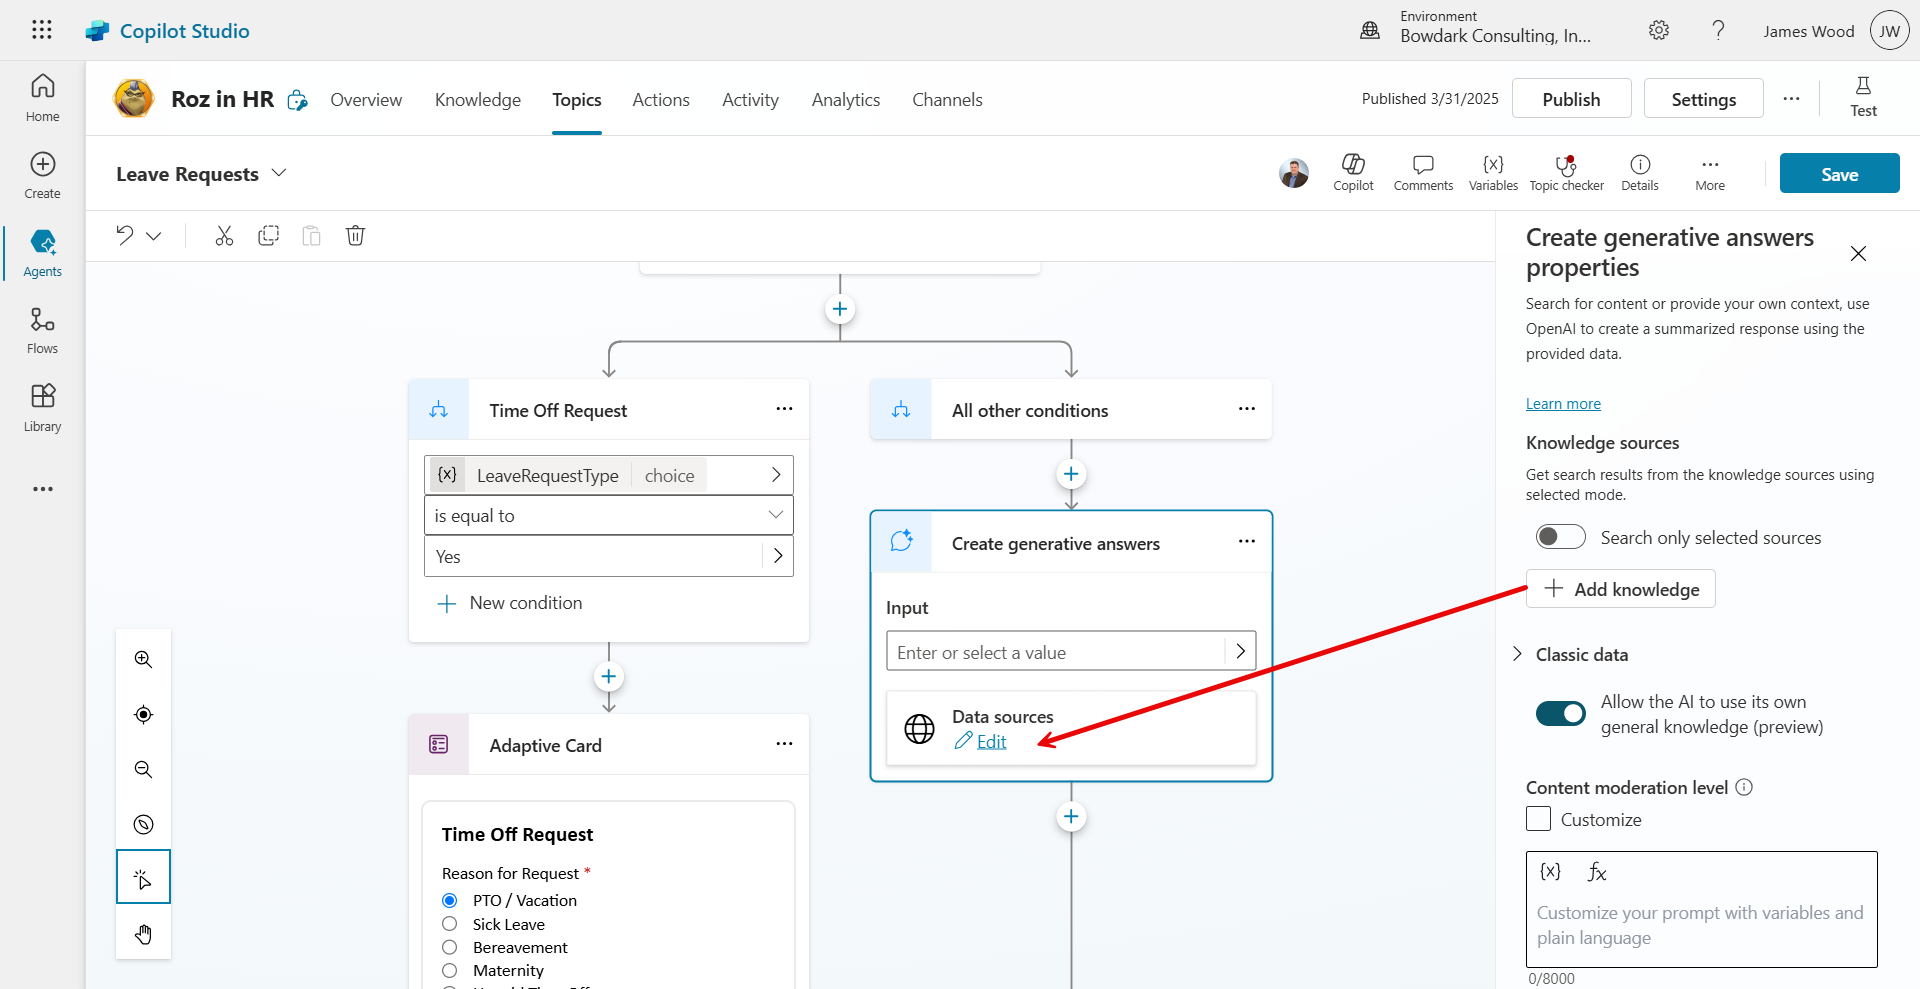Switch to the Analytics tab
Image resolution: width=1920 pixels, height=989 pixels.
846,99
